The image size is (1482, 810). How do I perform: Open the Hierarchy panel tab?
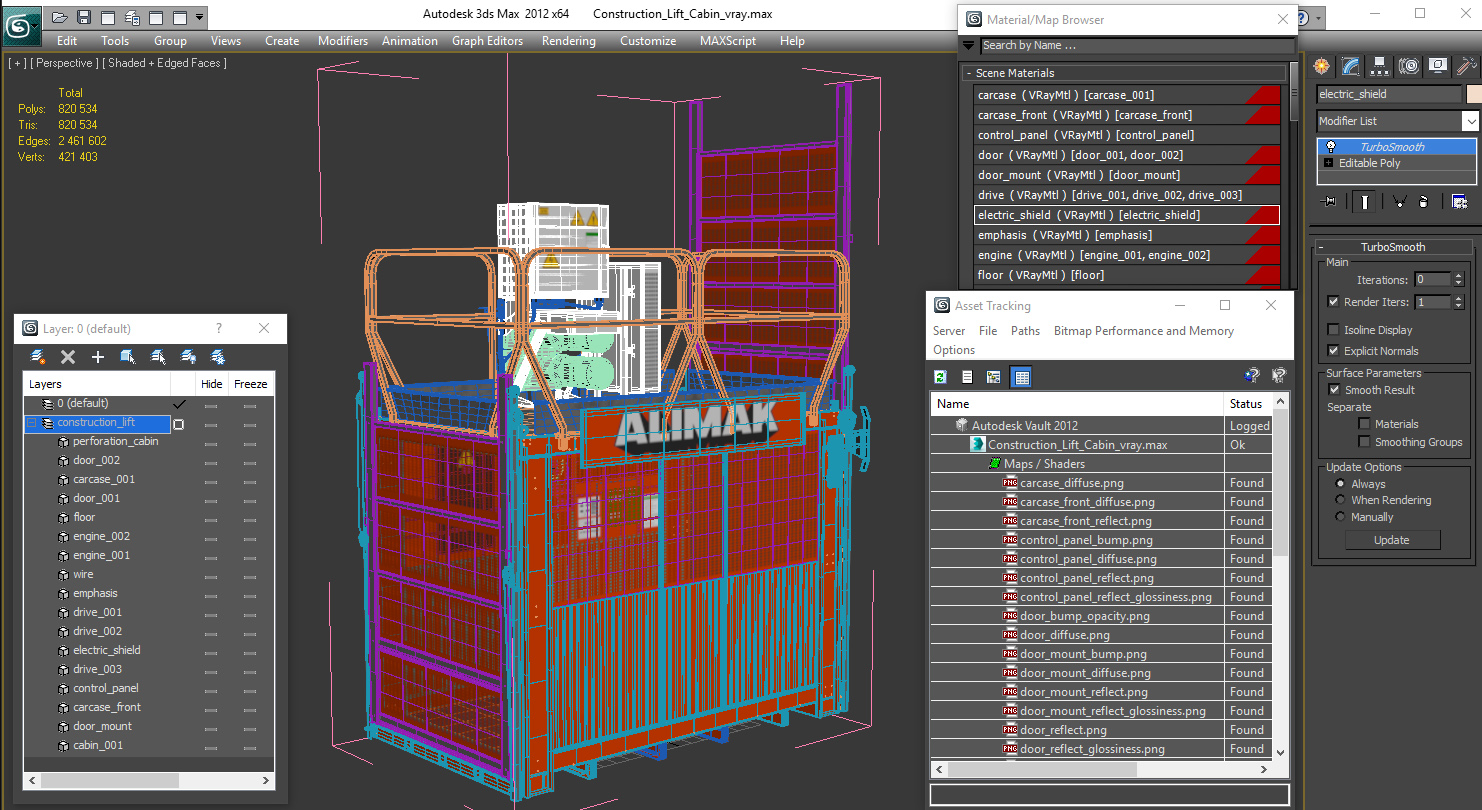click(1380, 66)
